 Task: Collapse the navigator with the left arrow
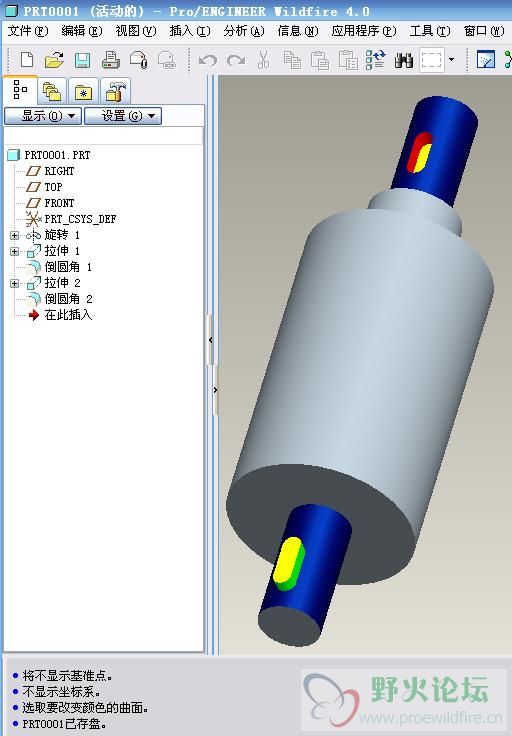click(210, 340)
